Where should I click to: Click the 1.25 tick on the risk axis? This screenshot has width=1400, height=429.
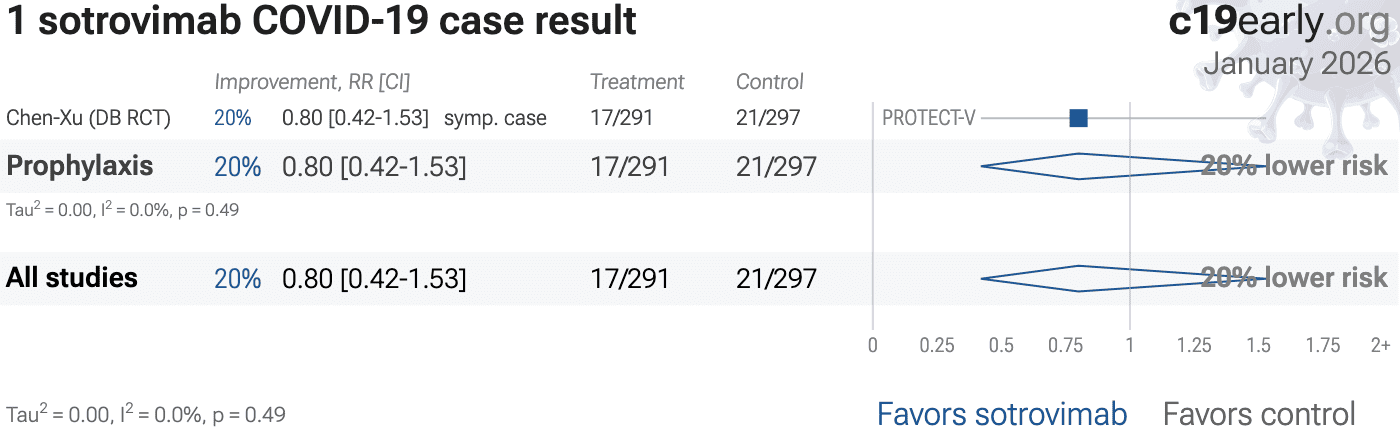click(x=1194, y=345)
